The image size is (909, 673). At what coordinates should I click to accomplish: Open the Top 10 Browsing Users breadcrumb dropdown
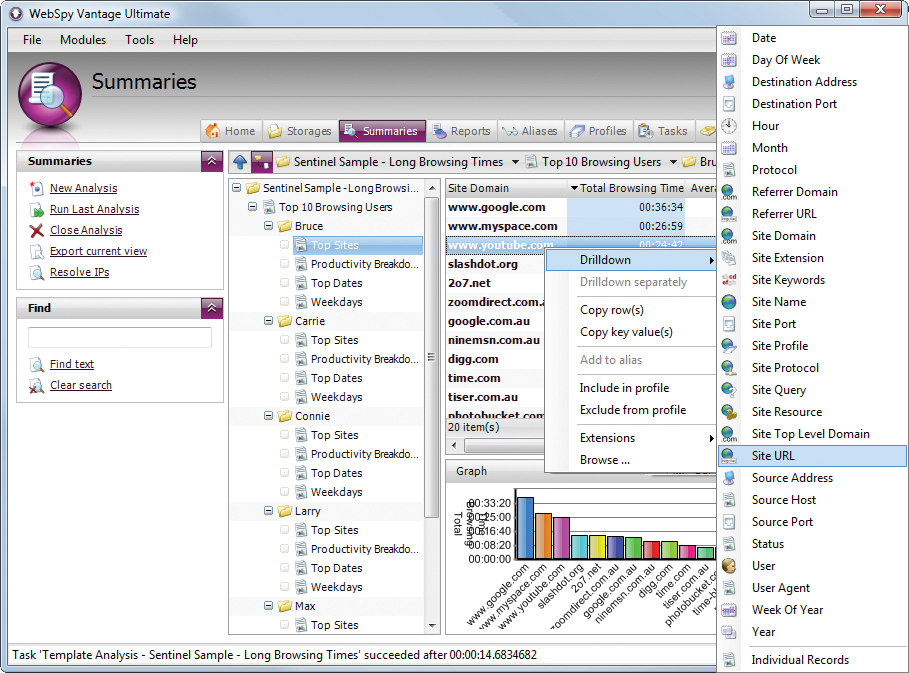coord(670,162)
